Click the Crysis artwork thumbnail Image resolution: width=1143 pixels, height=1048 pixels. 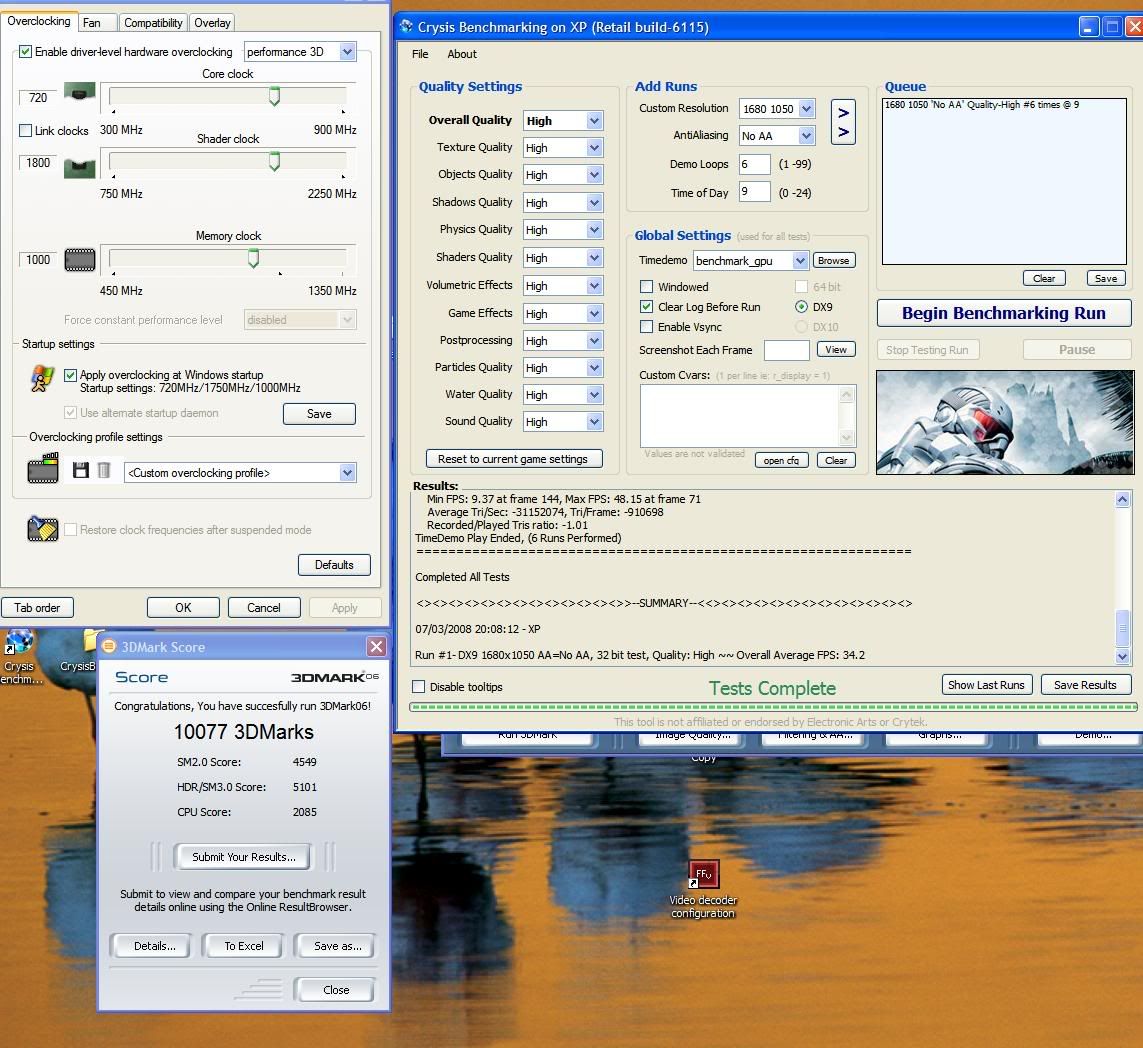1005,423
